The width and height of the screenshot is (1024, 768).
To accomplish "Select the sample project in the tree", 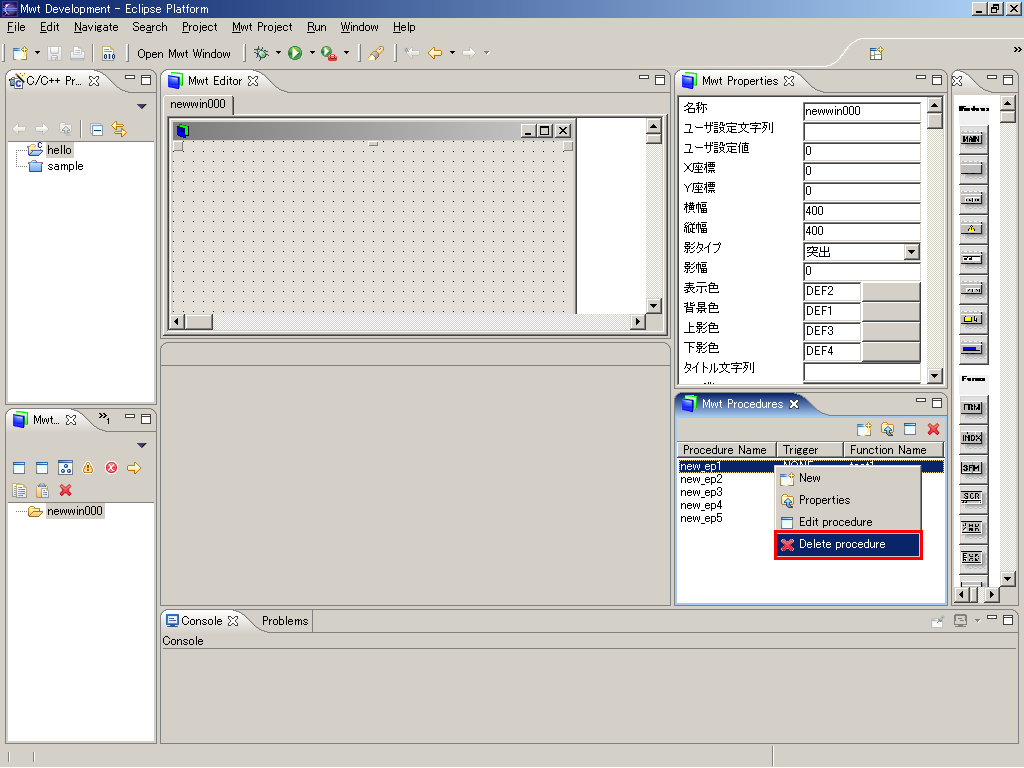I will pos(65,167).
